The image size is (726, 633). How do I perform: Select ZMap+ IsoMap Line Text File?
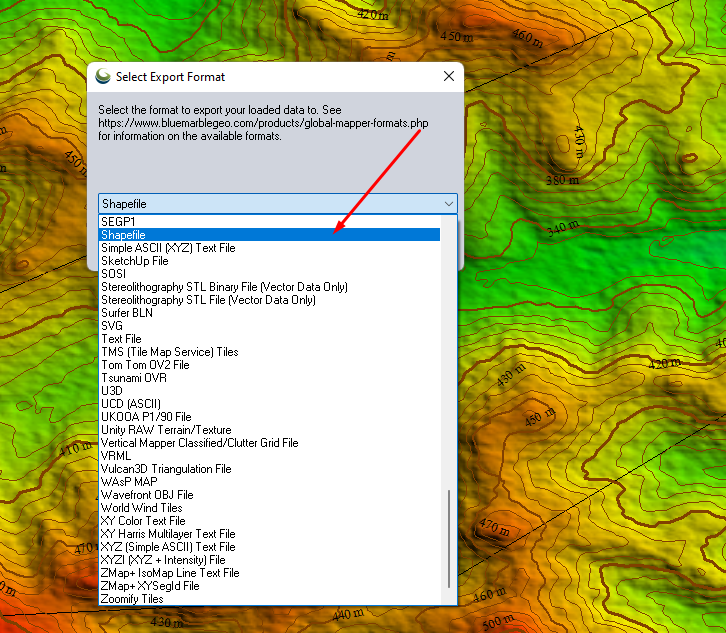point(270,573)
